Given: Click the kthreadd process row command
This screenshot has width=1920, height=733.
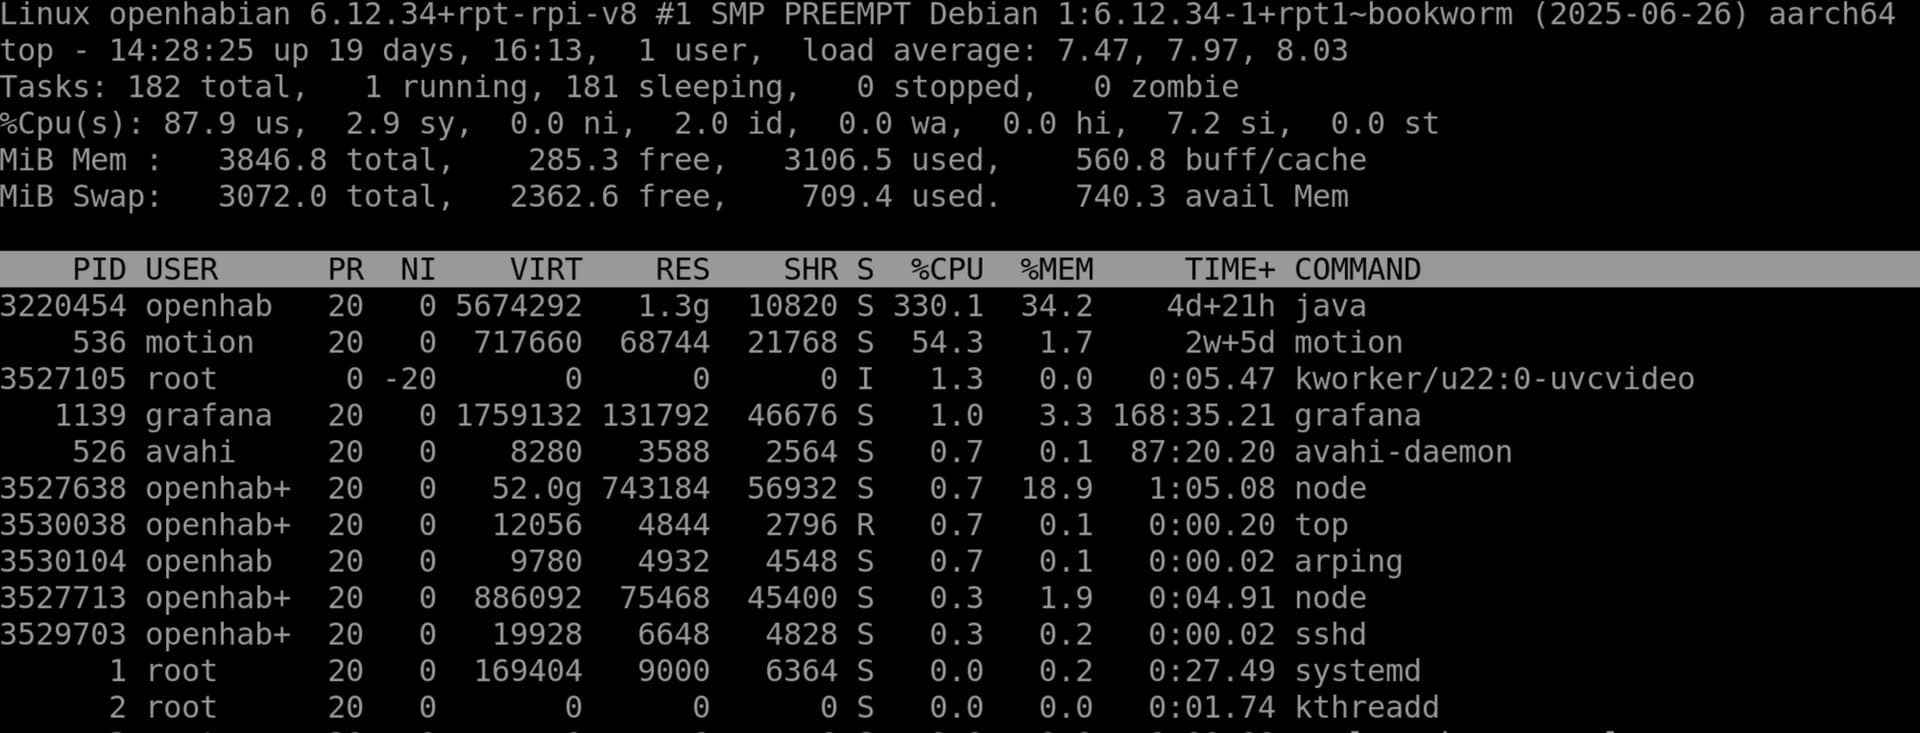Looking at the screenshot, I should coord(1366,707).
